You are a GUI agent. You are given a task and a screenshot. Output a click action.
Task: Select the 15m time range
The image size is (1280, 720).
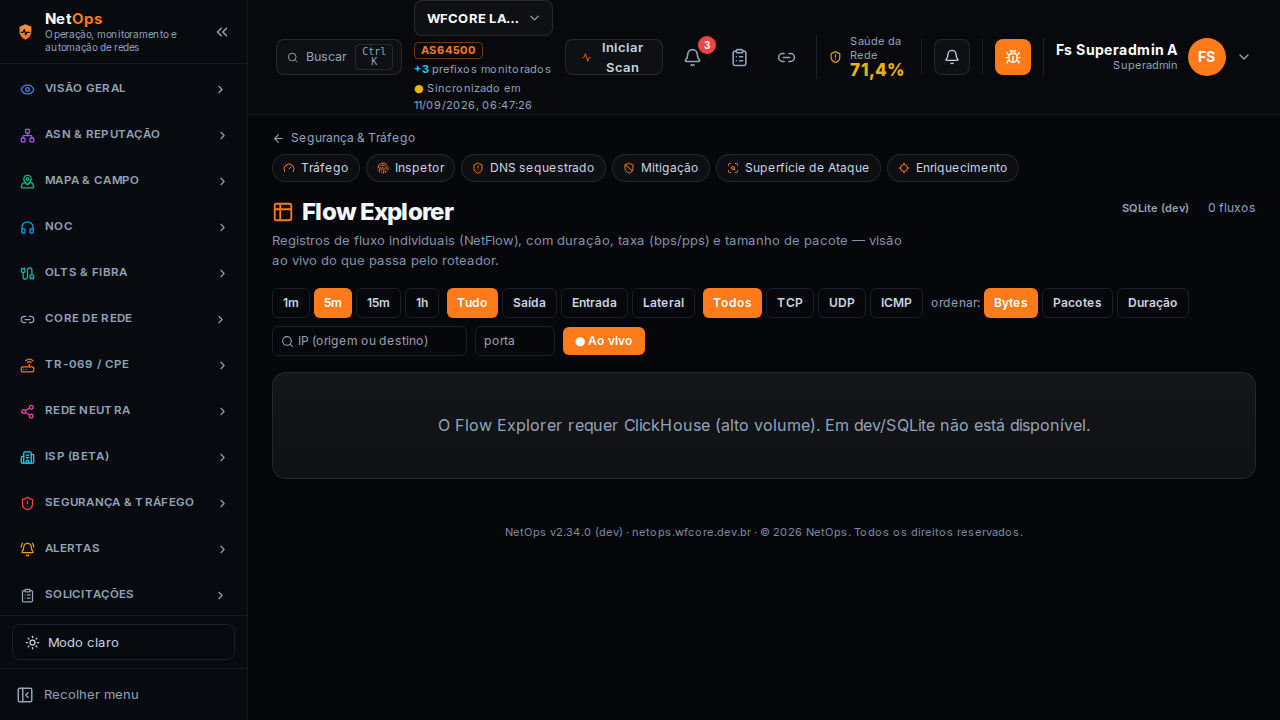[x=379, y=303]
